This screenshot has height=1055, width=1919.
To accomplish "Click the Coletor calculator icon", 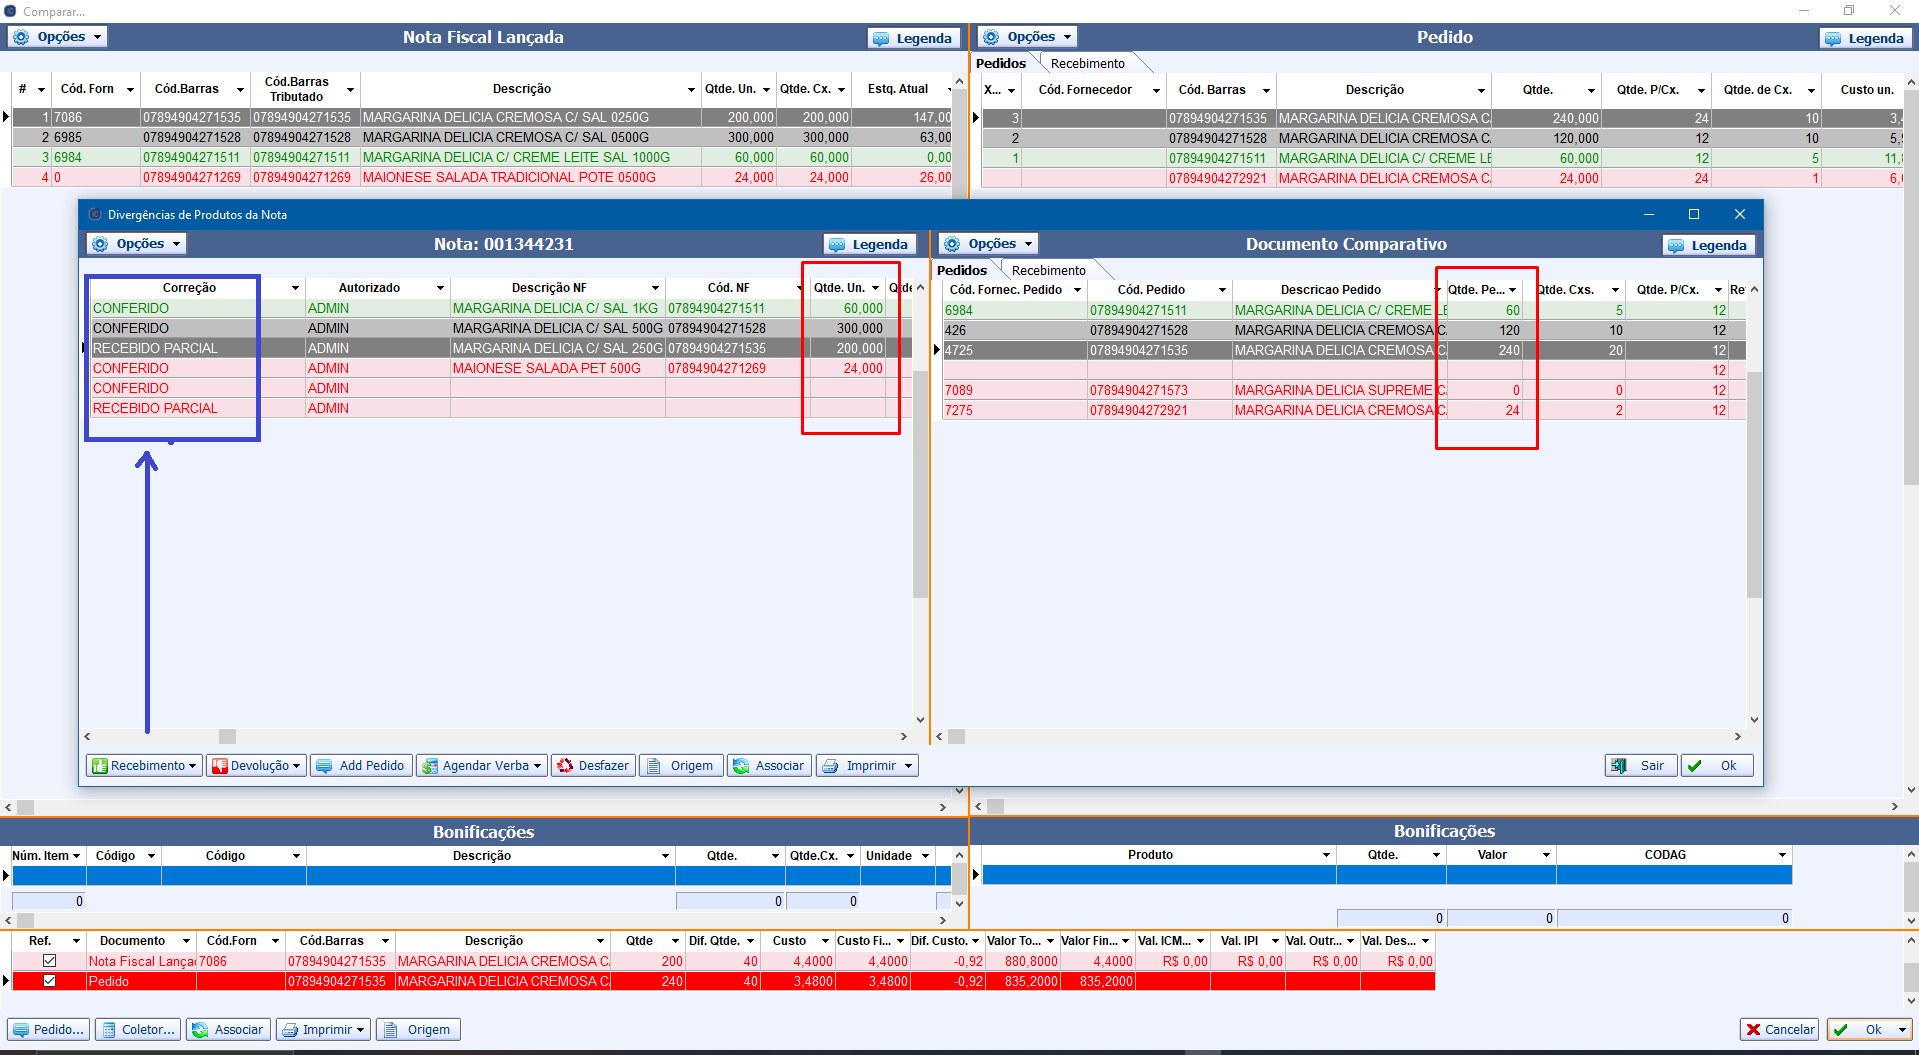I will pos(107,1030).
